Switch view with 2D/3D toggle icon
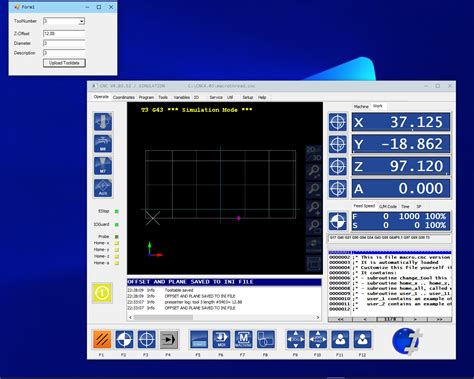 (314, 153)
